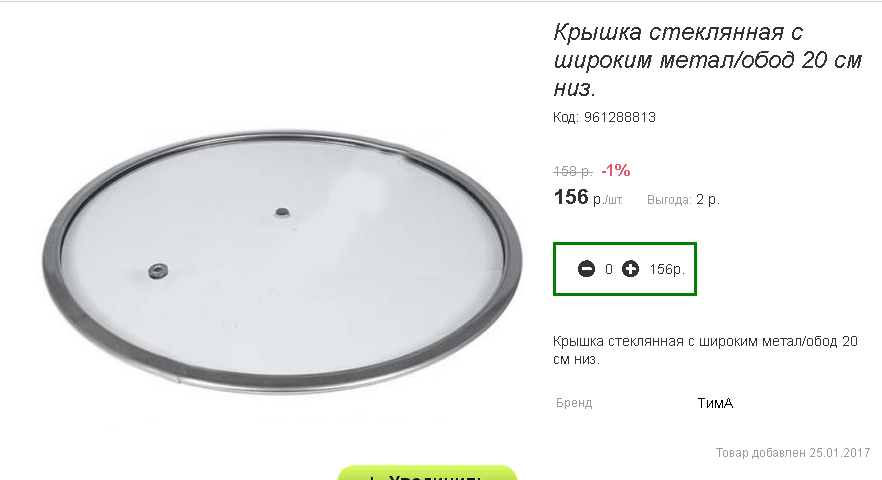882x480 pixels.
Task: Click the center knob hole on lid image
Action: click(282, 213)
